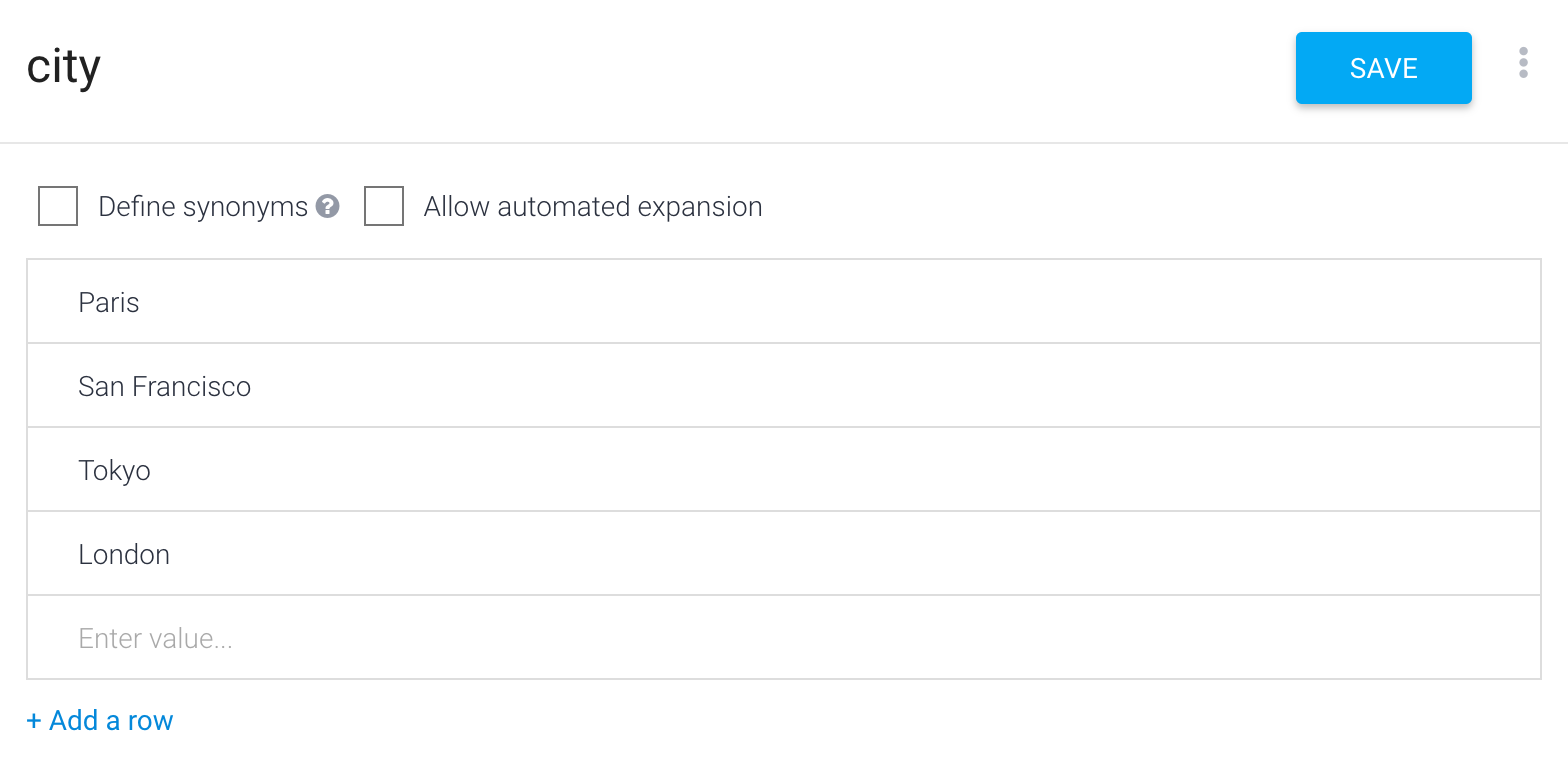This screenshot has height=758, width=1568.
Task: Click the Tokyo text in the third row
Action: pyautogui.click(x=114, y=471)
